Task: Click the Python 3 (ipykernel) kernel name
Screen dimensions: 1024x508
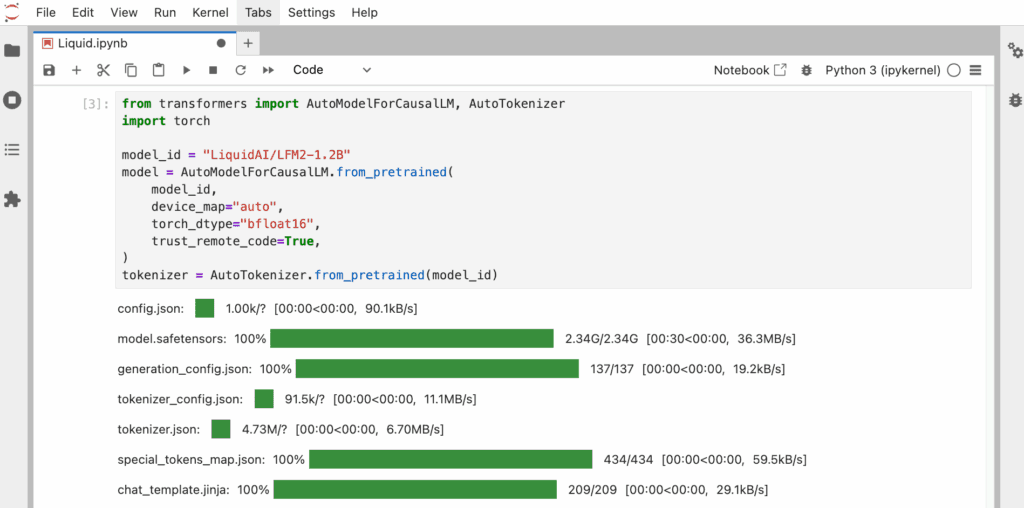Action: coord(883,70)
